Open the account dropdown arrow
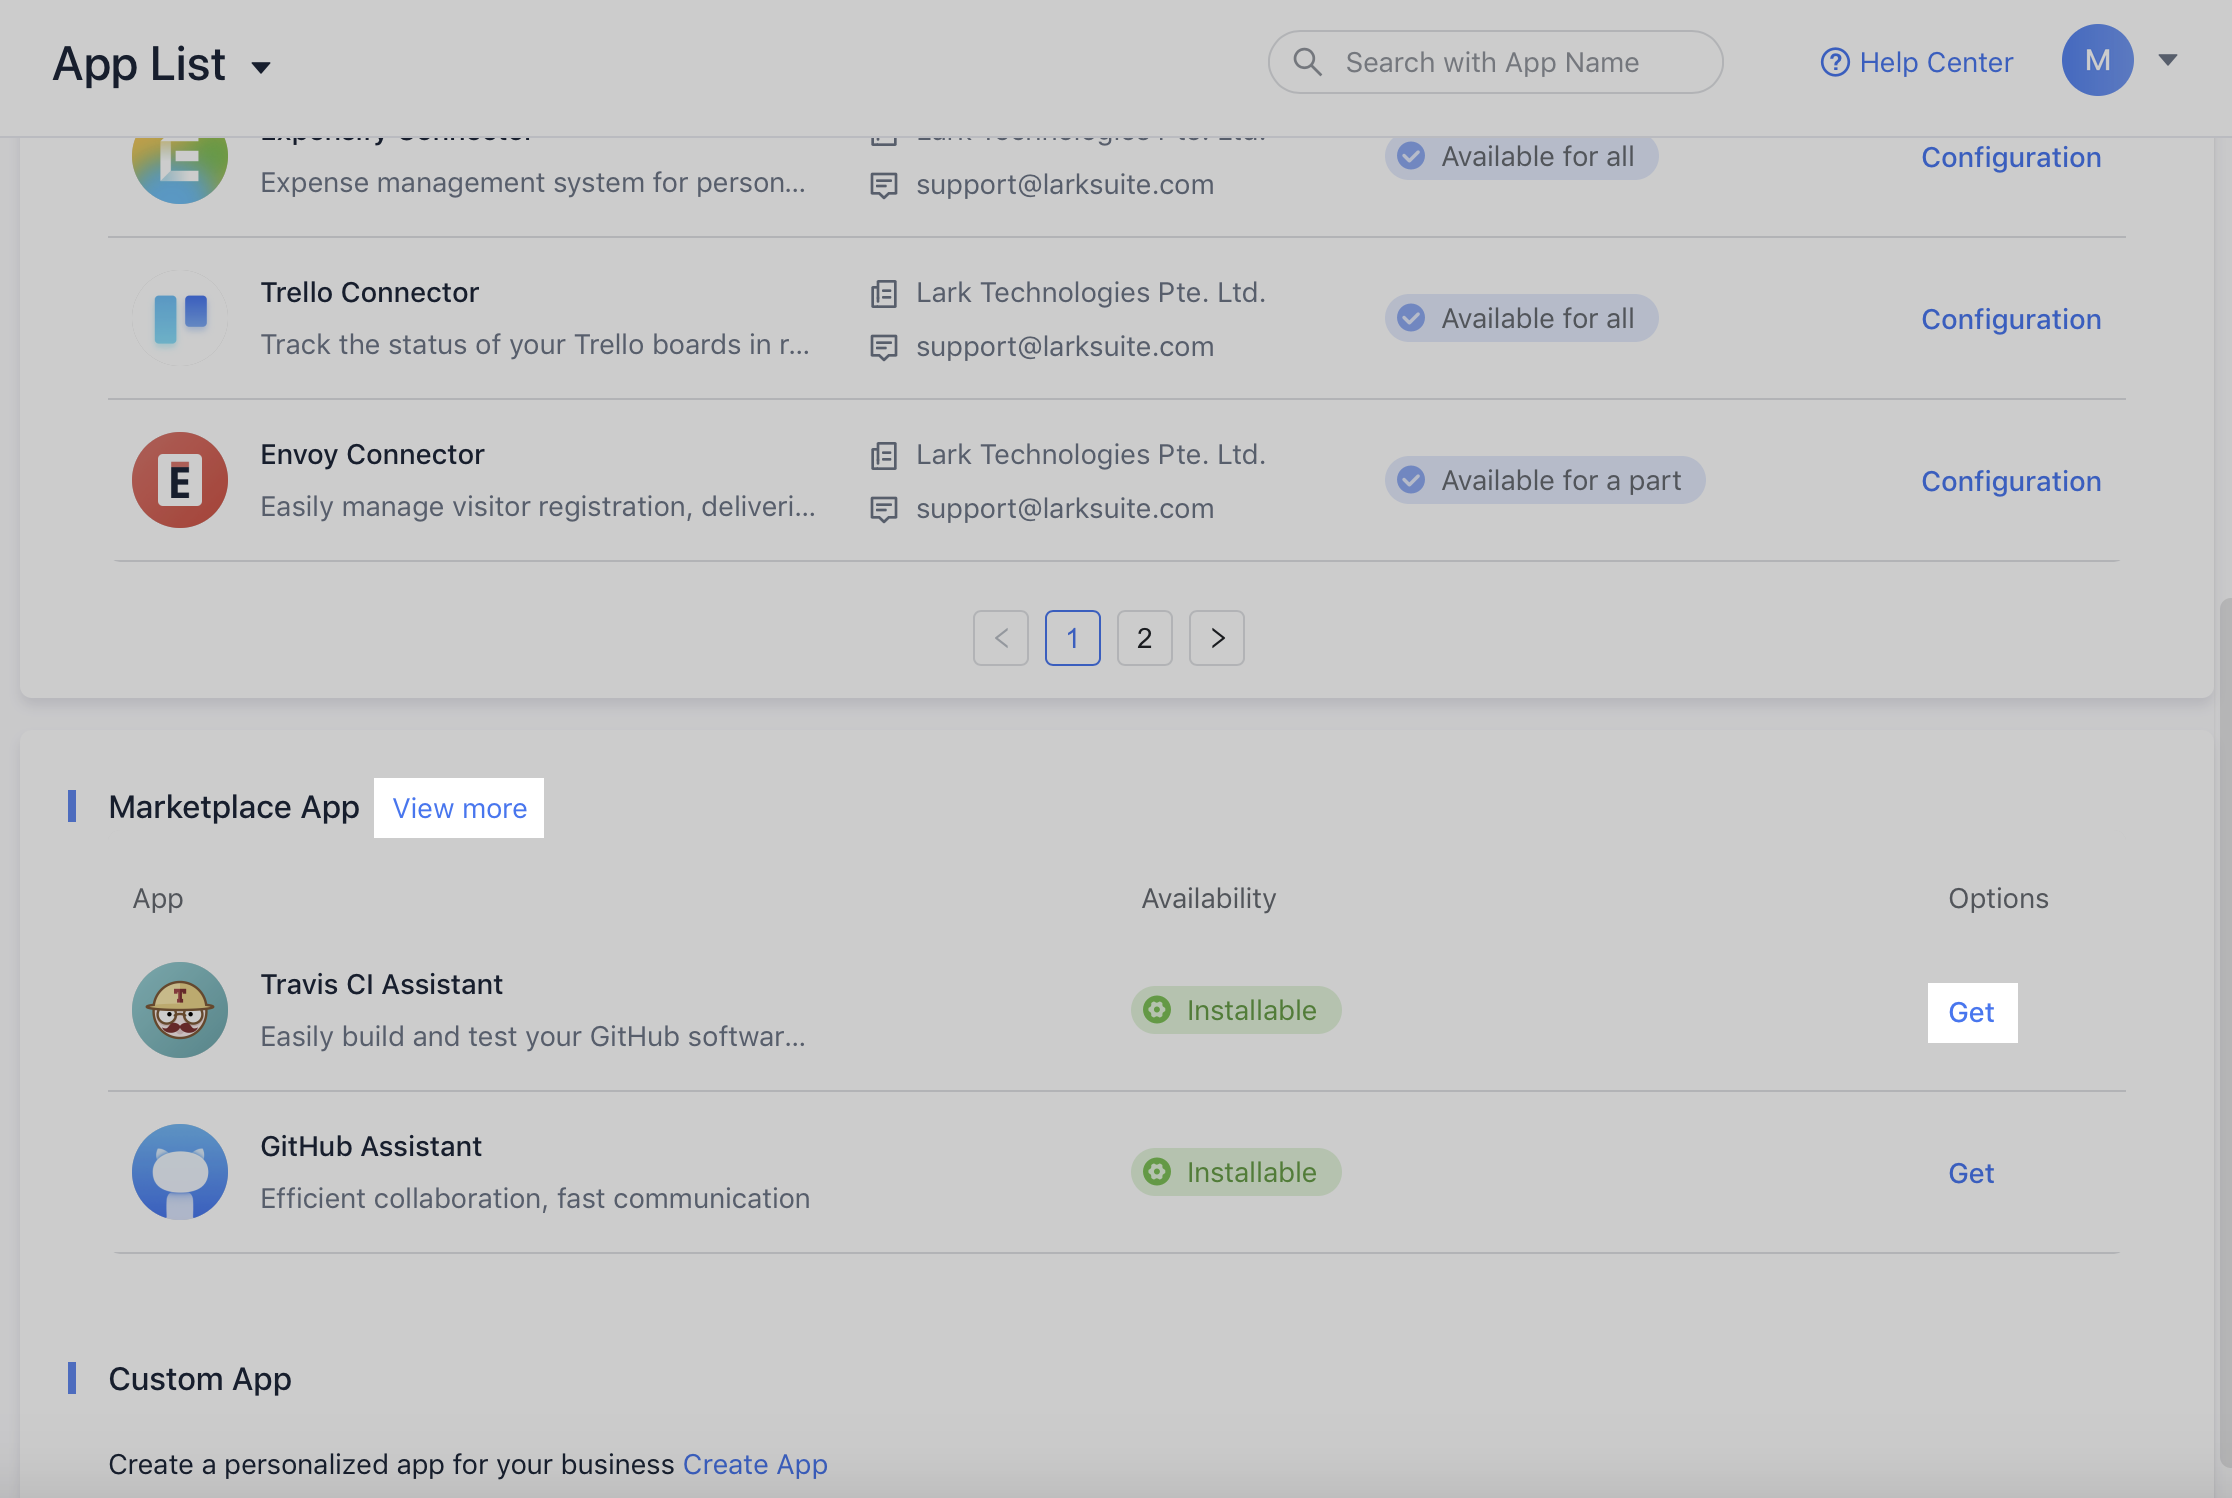This screenshot has height=1498, width=2232. click(2168, 60)
